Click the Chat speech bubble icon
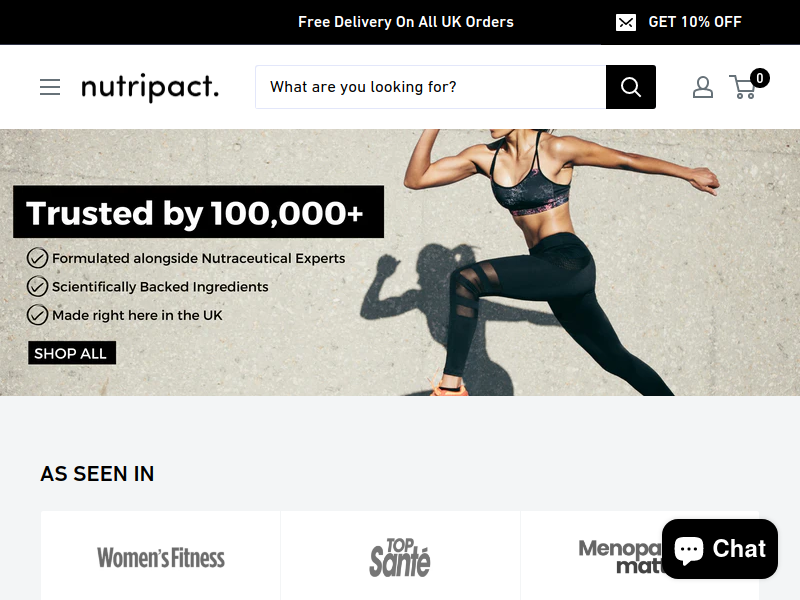The height and width of the screenshot is (600, 800). 689,550
